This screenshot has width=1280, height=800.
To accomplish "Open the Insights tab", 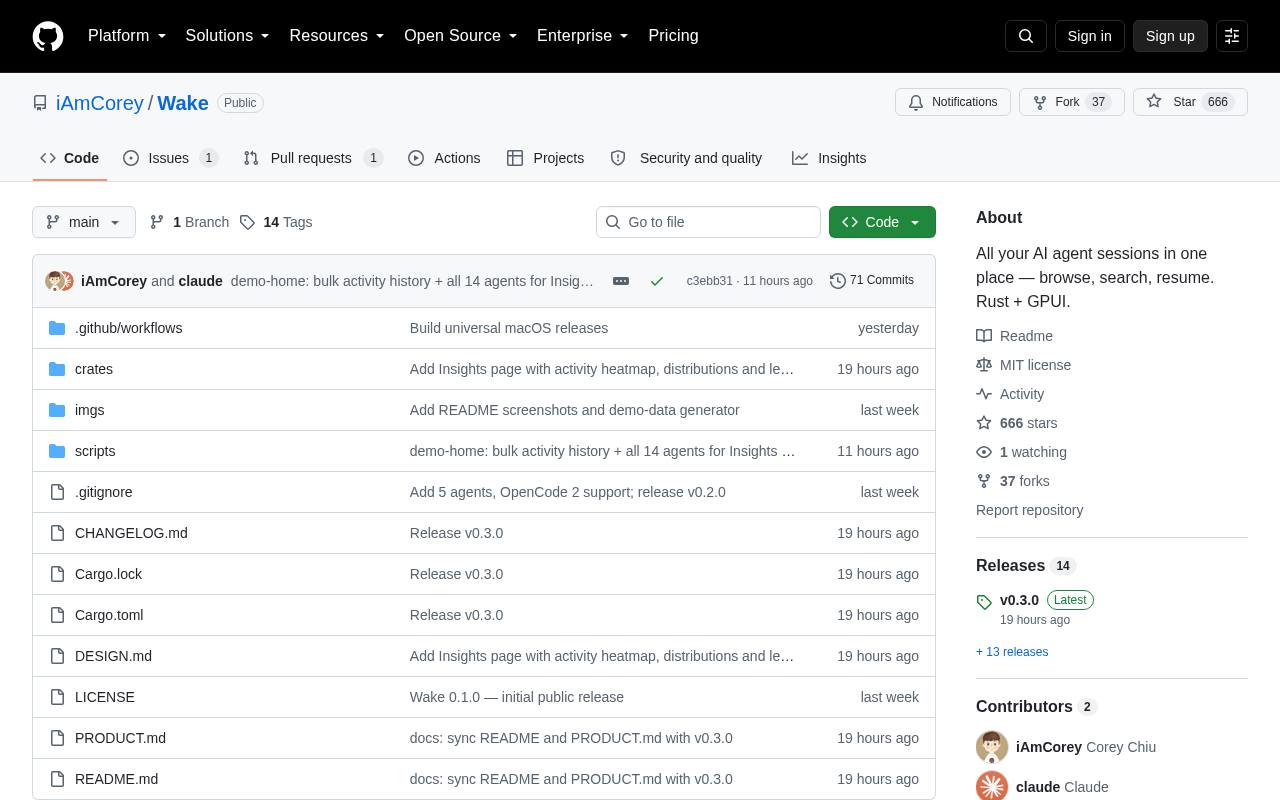I will (x=829, y=158).
